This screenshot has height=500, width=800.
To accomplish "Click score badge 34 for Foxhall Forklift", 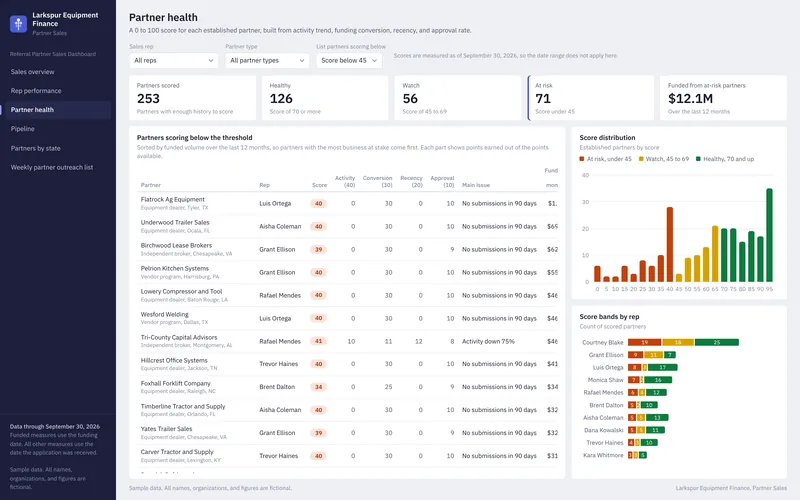I will click(x=318, y=387).
